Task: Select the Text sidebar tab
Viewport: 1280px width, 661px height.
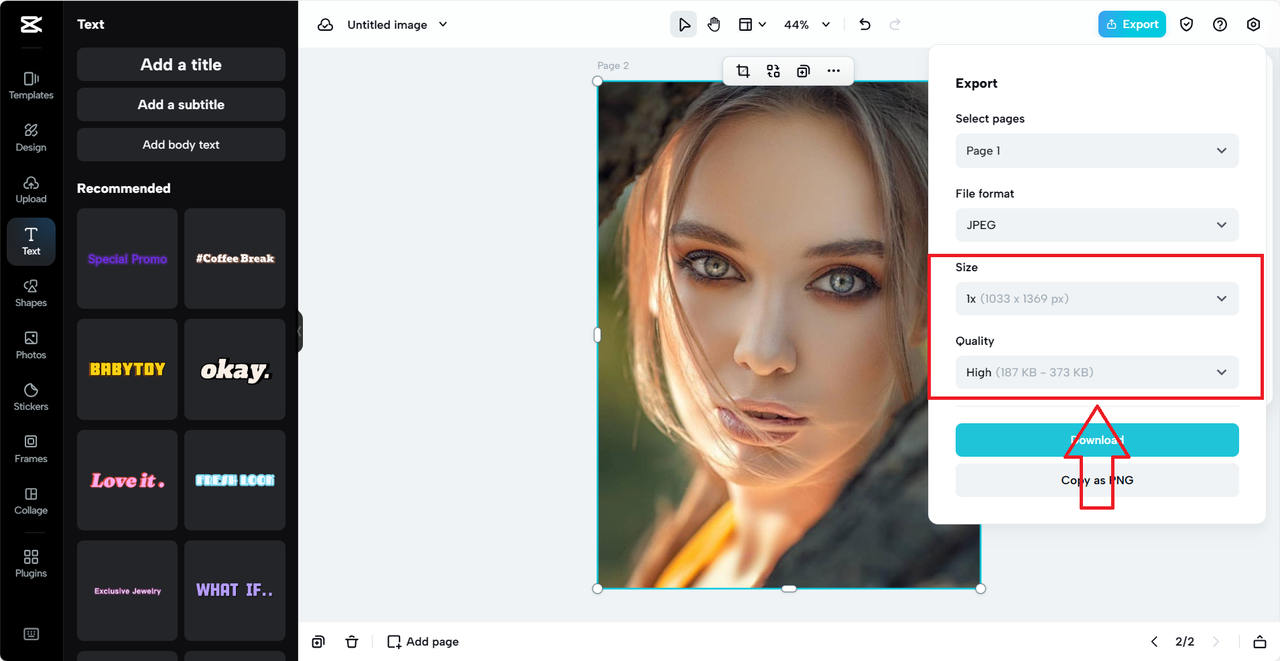Action: click(31, 241)
